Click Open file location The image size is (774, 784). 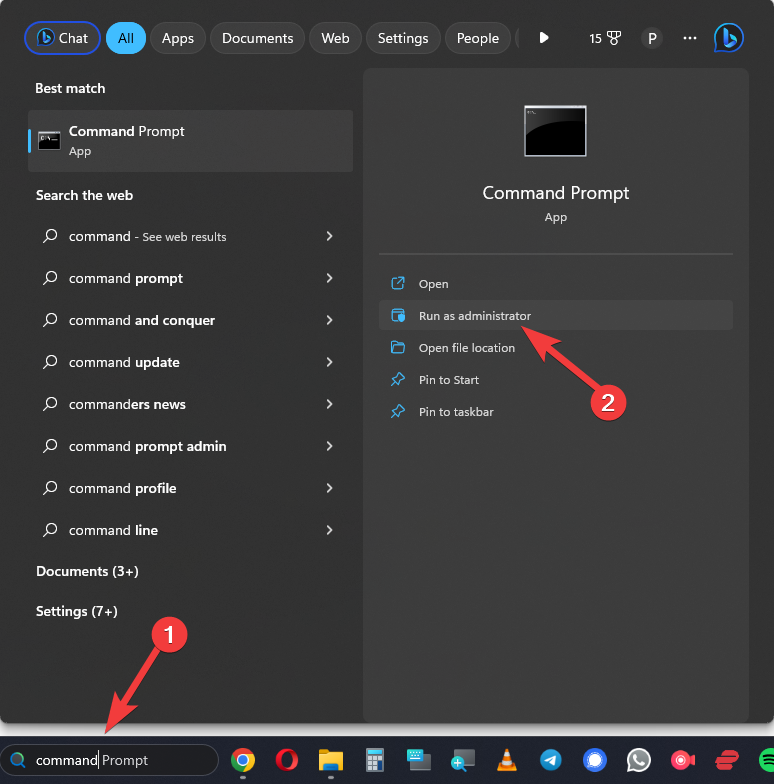click(467, 348)
